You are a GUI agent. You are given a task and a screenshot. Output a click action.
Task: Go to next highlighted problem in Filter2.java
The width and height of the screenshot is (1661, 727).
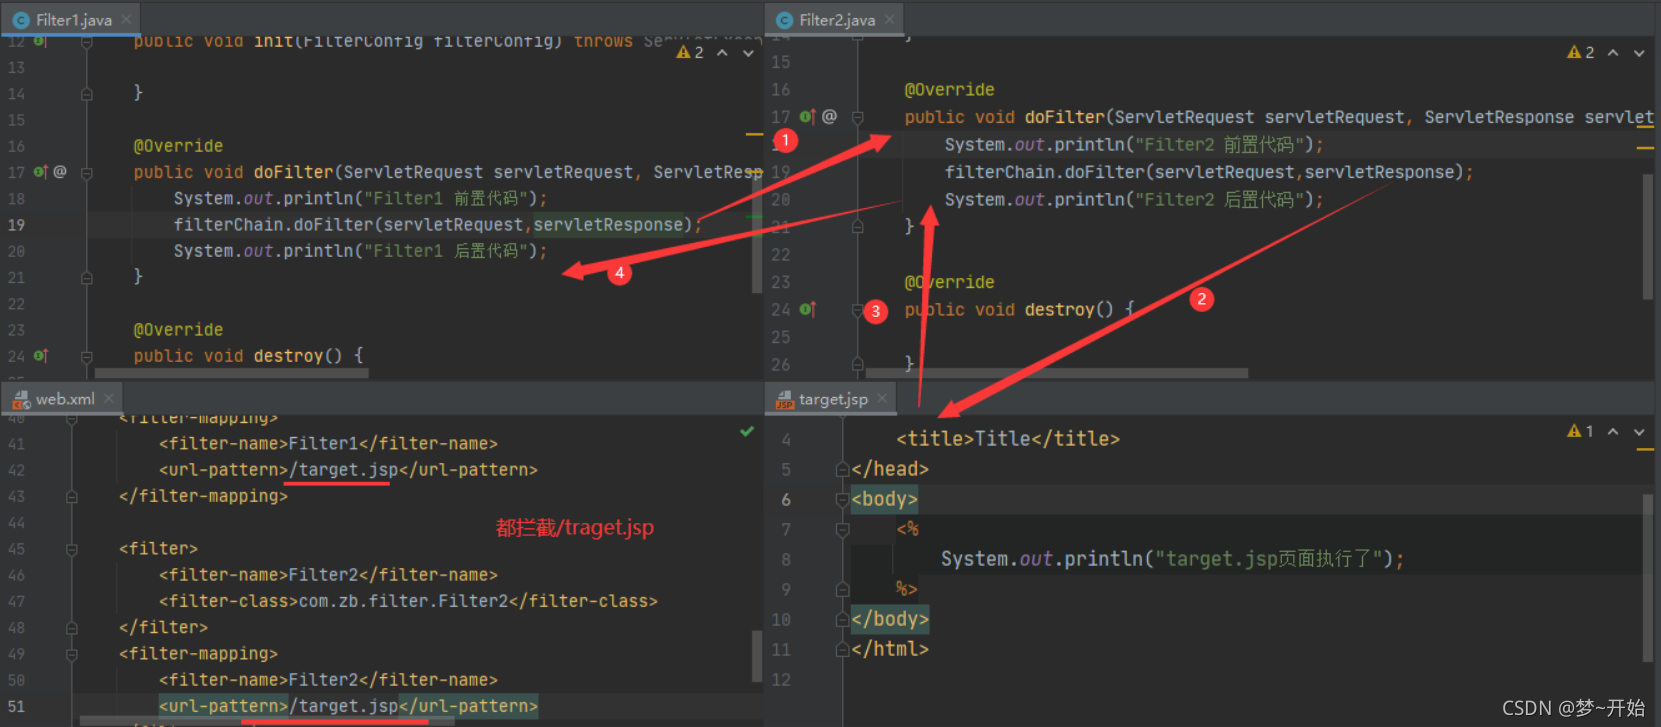(1639, 53)
